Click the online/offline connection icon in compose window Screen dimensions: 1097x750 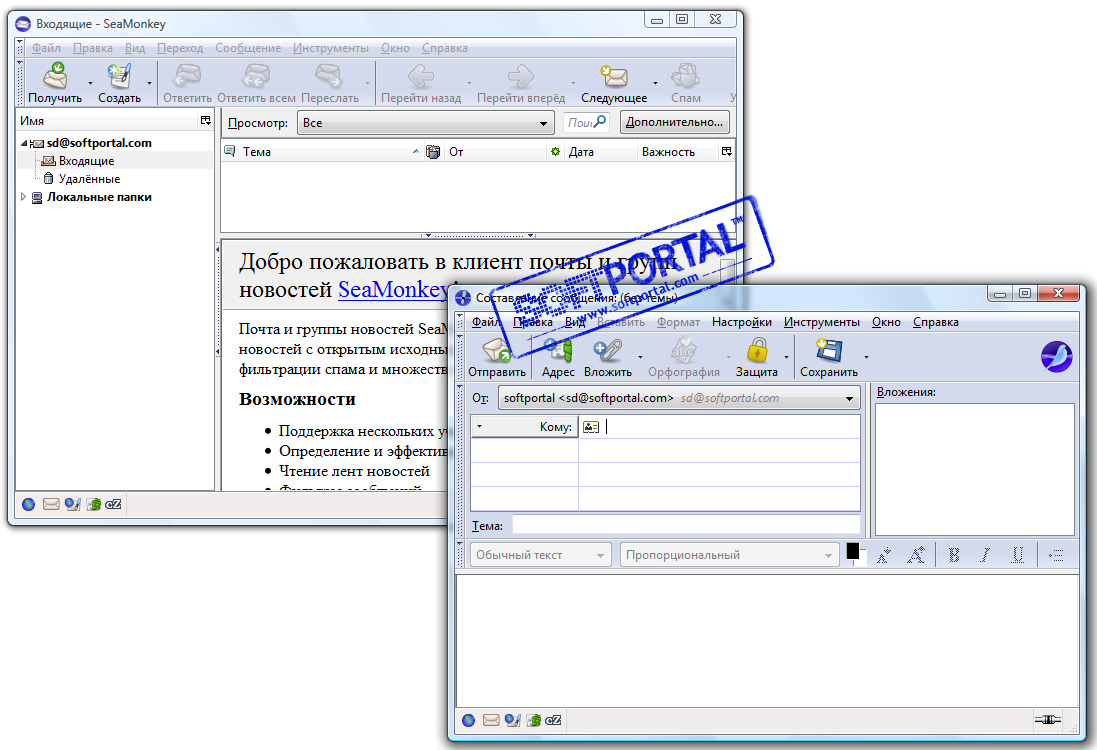coord(1047,719)
